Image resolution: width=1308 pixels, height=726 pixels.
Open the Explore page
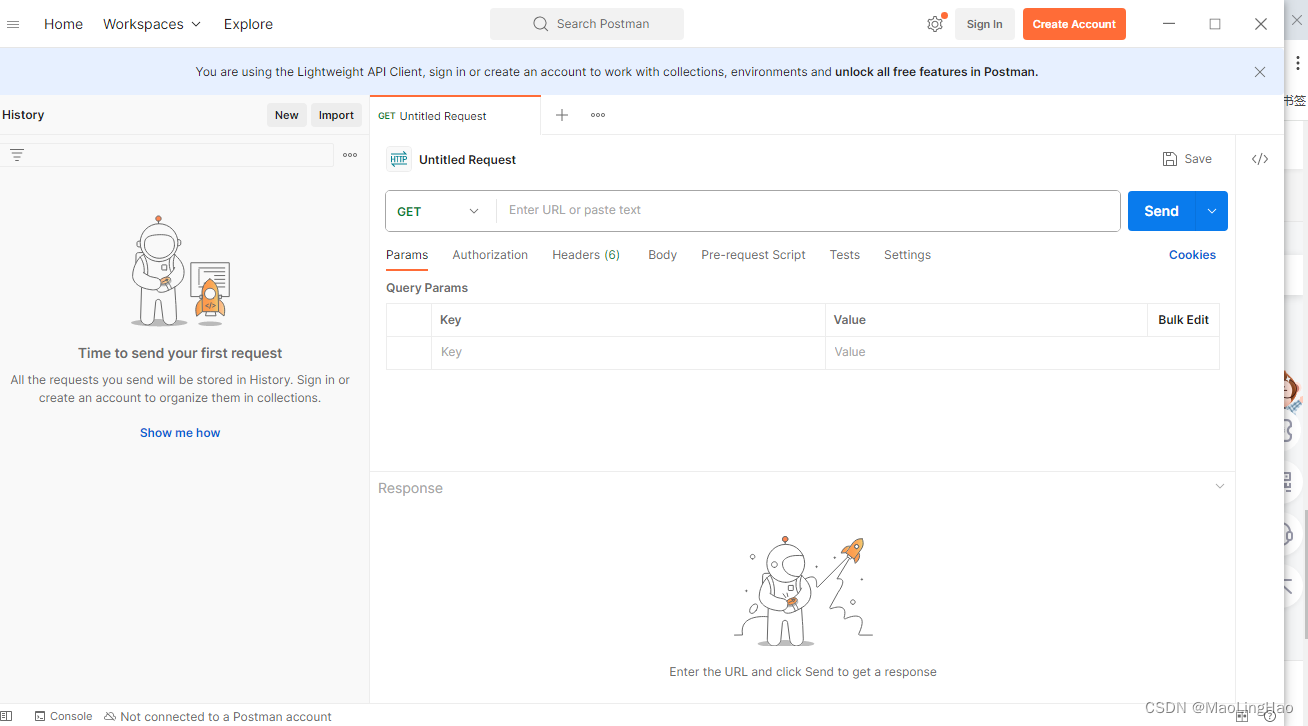[x=248, y=24]
